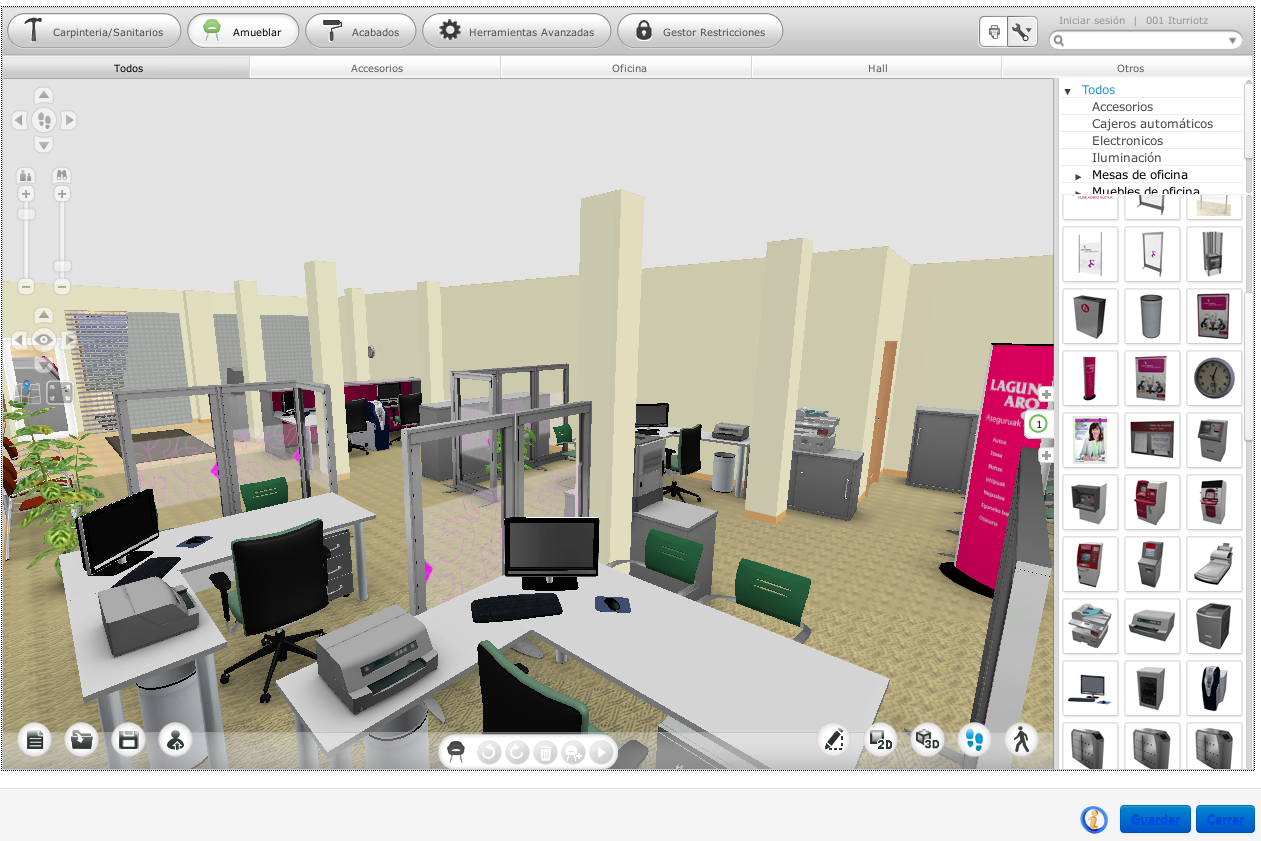Open the Gestor Restricciones manager
The height and width of the screenshot is (841, 1261).
(700, 32)
